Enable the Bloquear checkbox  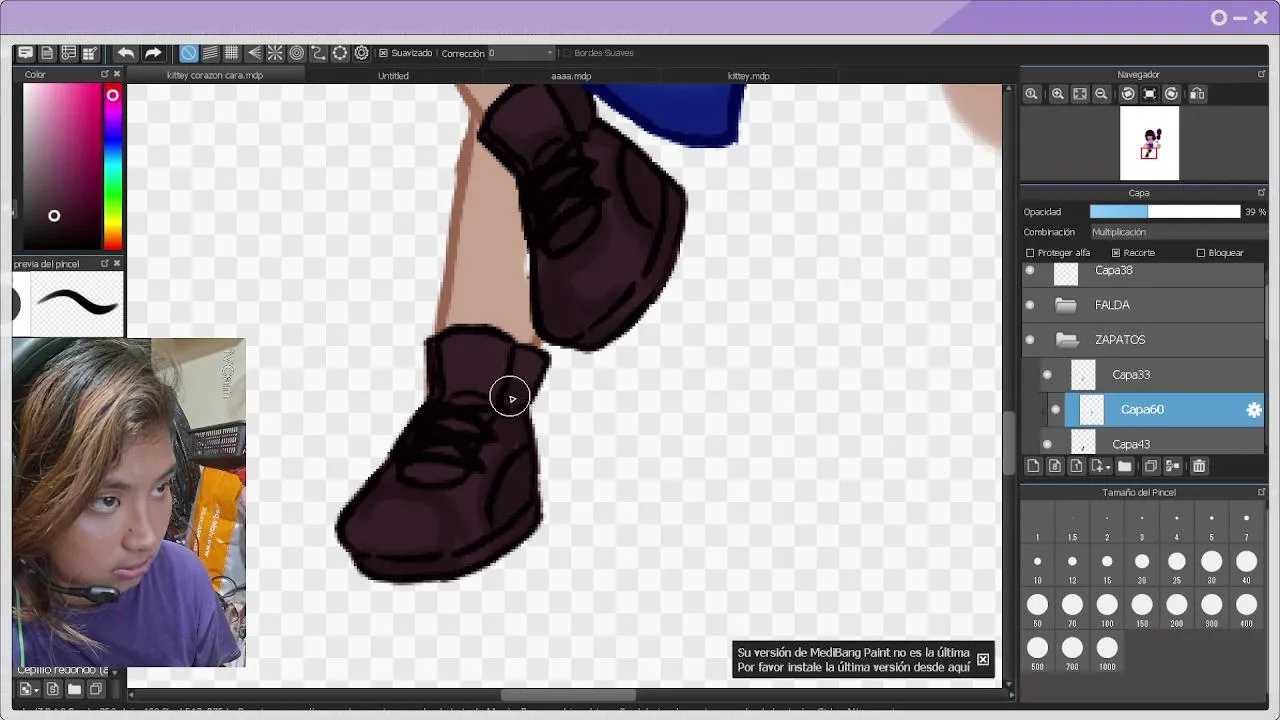pyautogui.click(x=1201, y=253)
